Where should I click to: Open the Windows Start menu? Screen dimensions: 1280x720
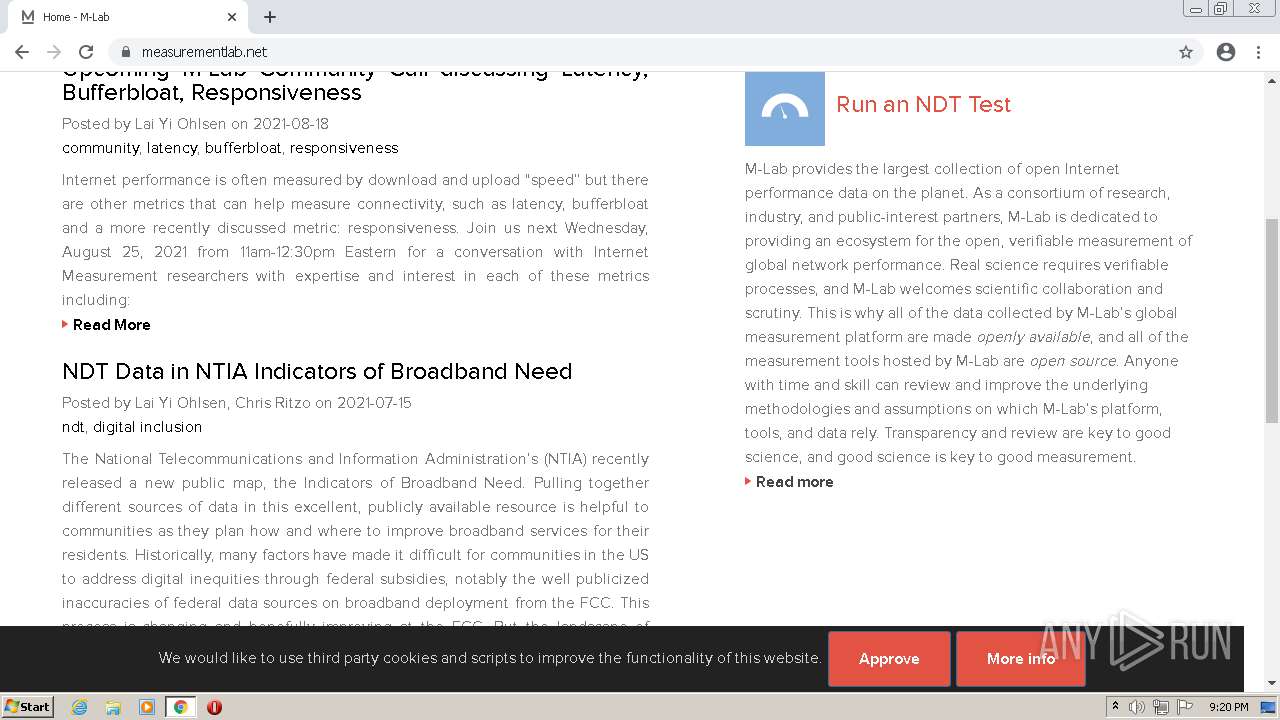[x=28, y=707]
